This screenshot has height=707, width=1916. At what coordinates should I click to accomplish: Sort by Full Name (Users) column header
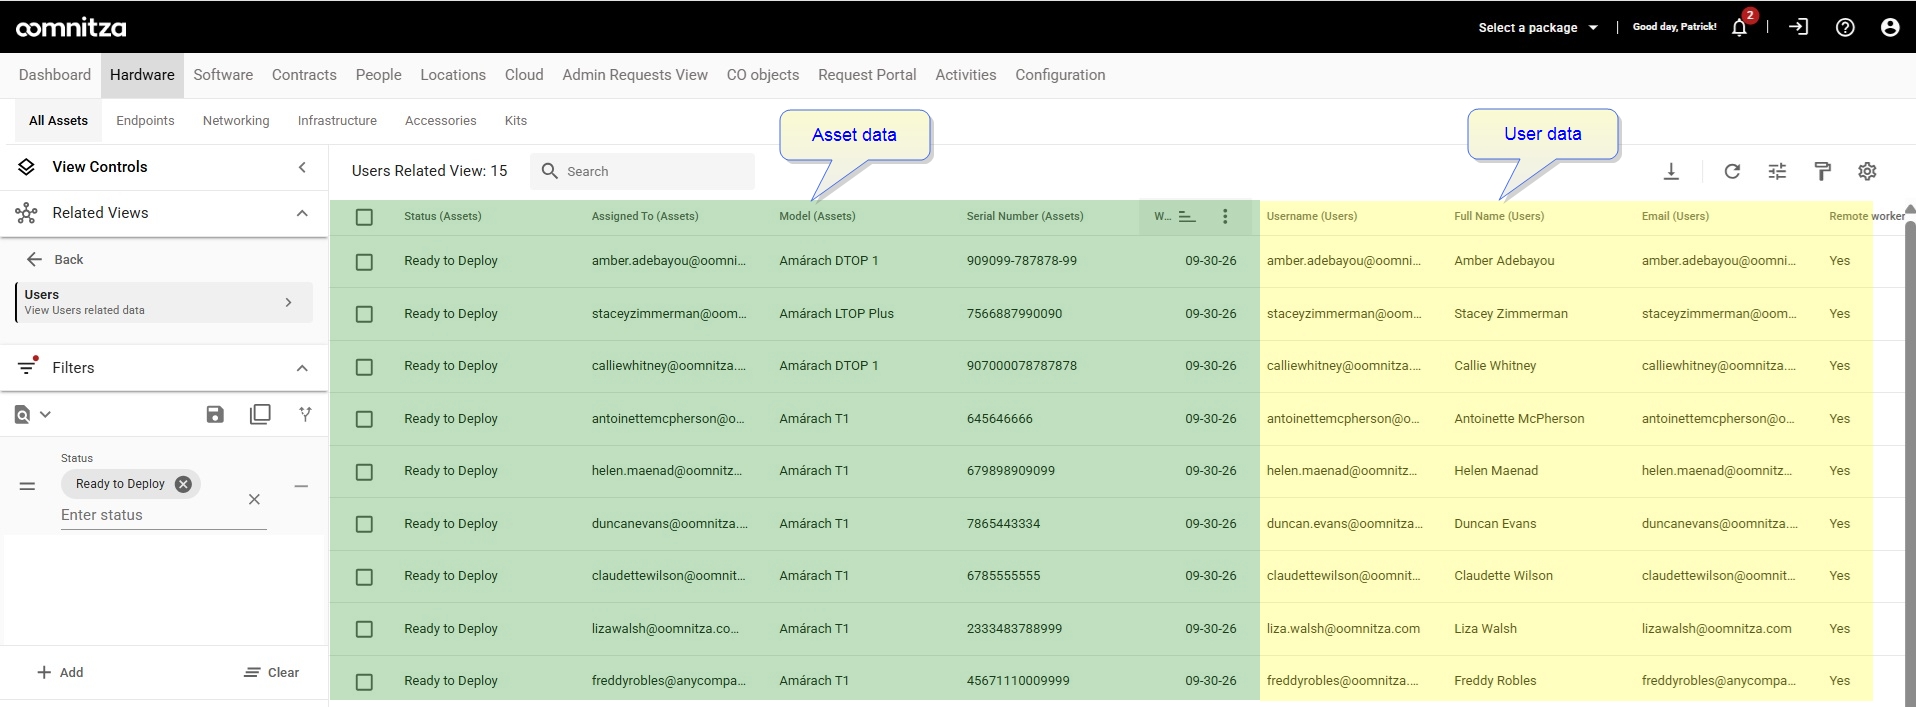point(1499,216)
